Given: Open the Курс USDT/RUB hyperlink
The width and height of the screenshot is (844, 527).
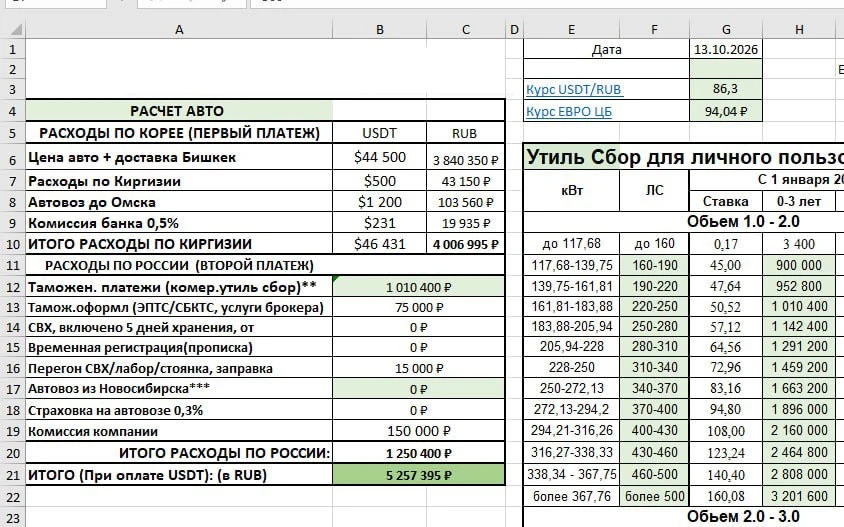Looking at the screenshot, I should (574, 89).
